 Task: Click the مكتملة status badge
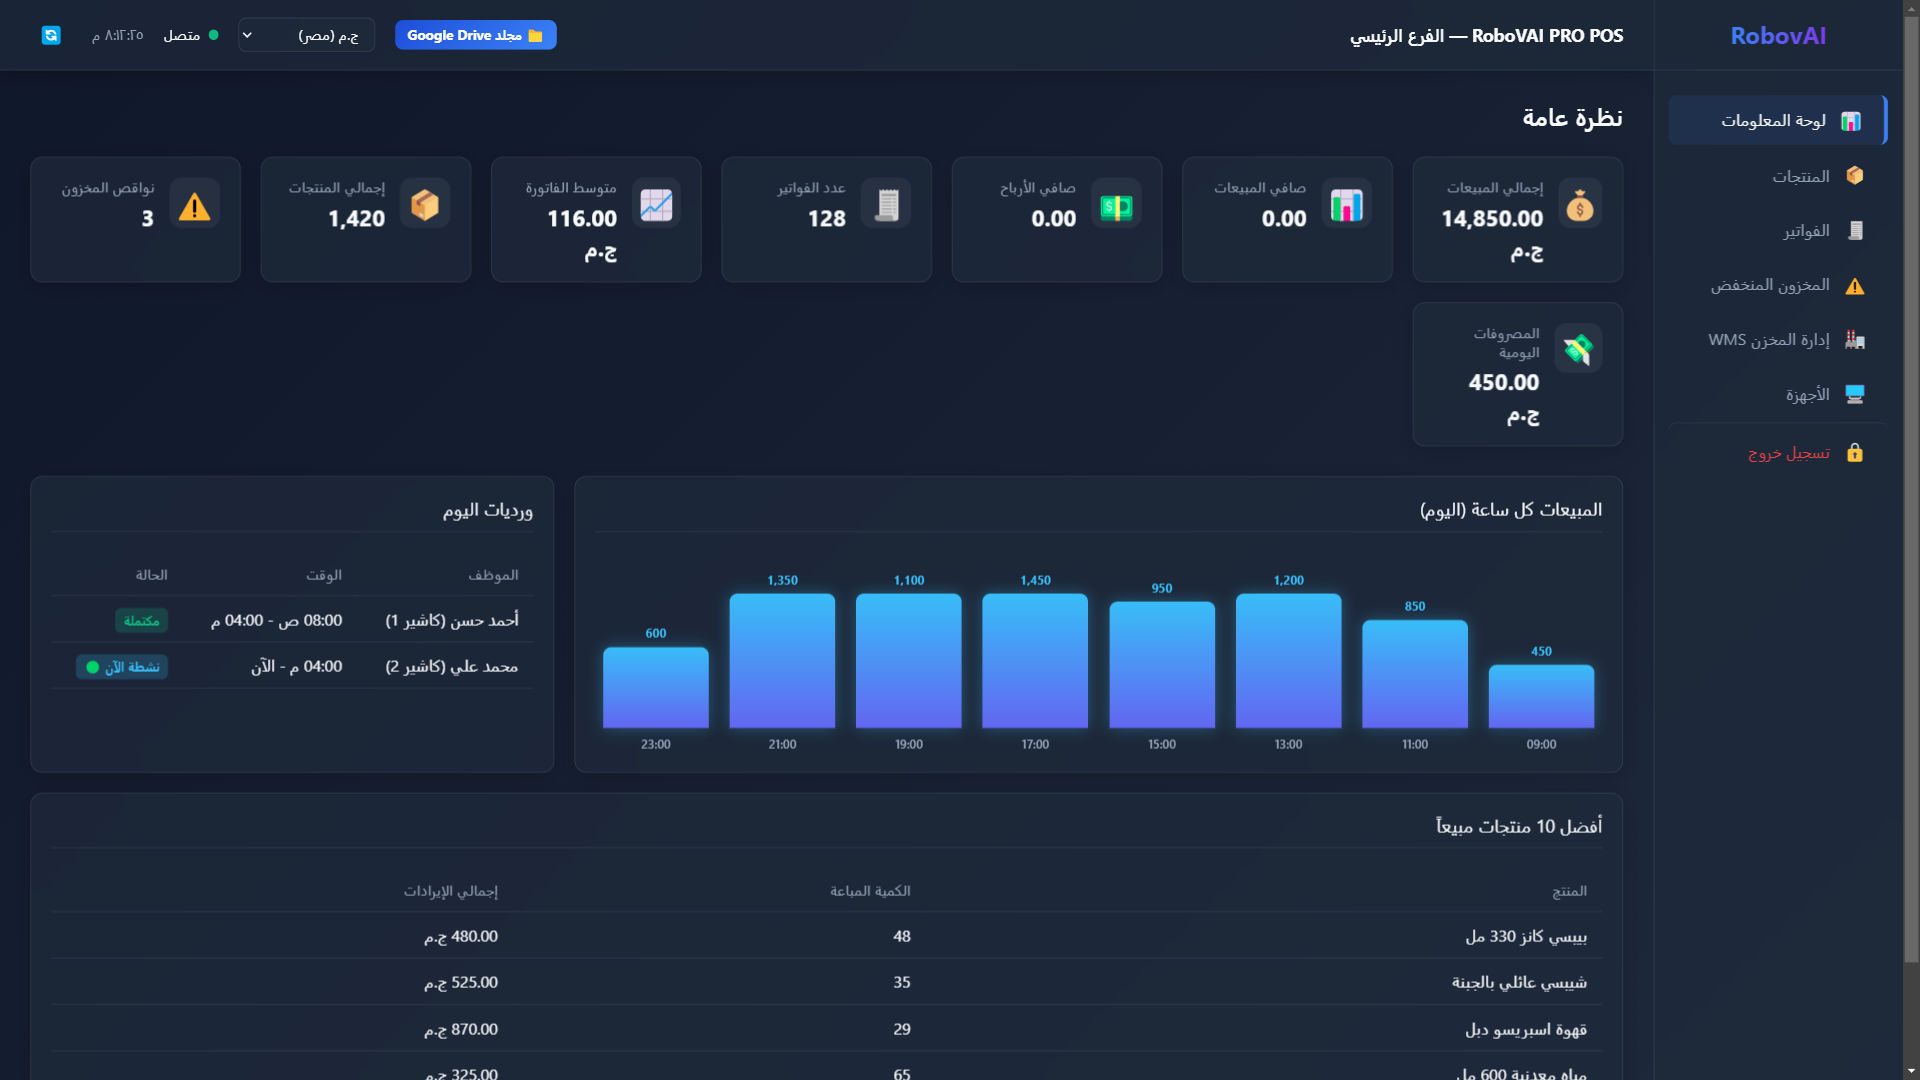pyautogui.click(x=141, y=621)
